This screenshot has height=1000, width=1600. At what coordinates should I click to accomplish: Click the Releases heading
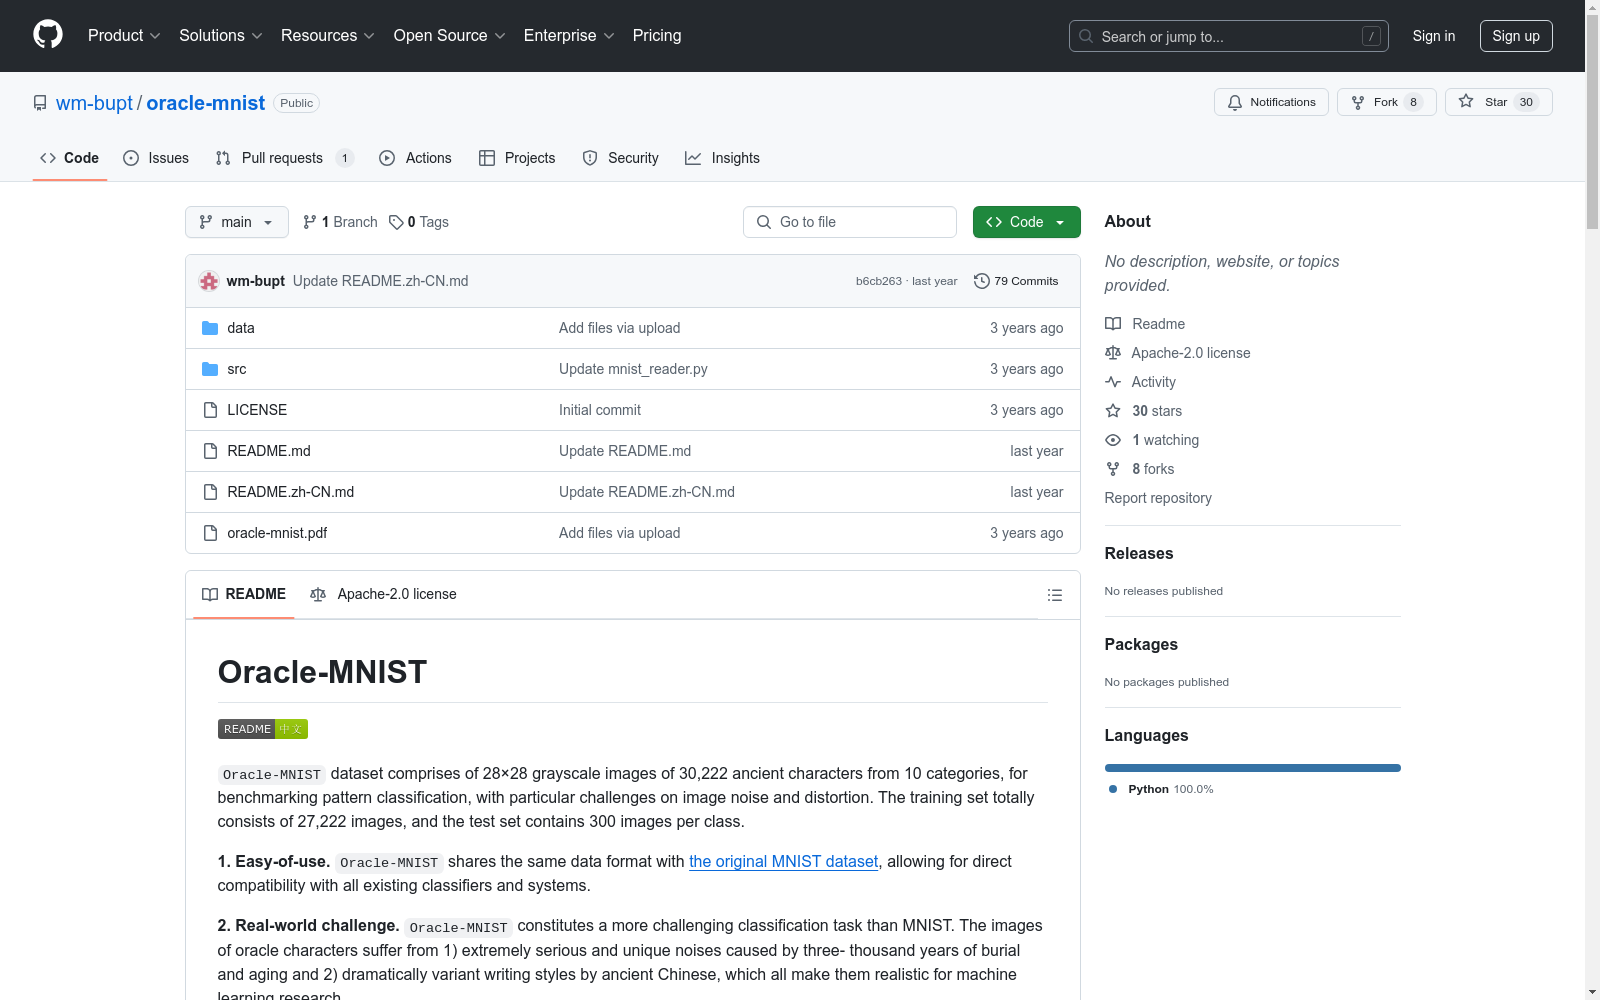(1139, 553)
